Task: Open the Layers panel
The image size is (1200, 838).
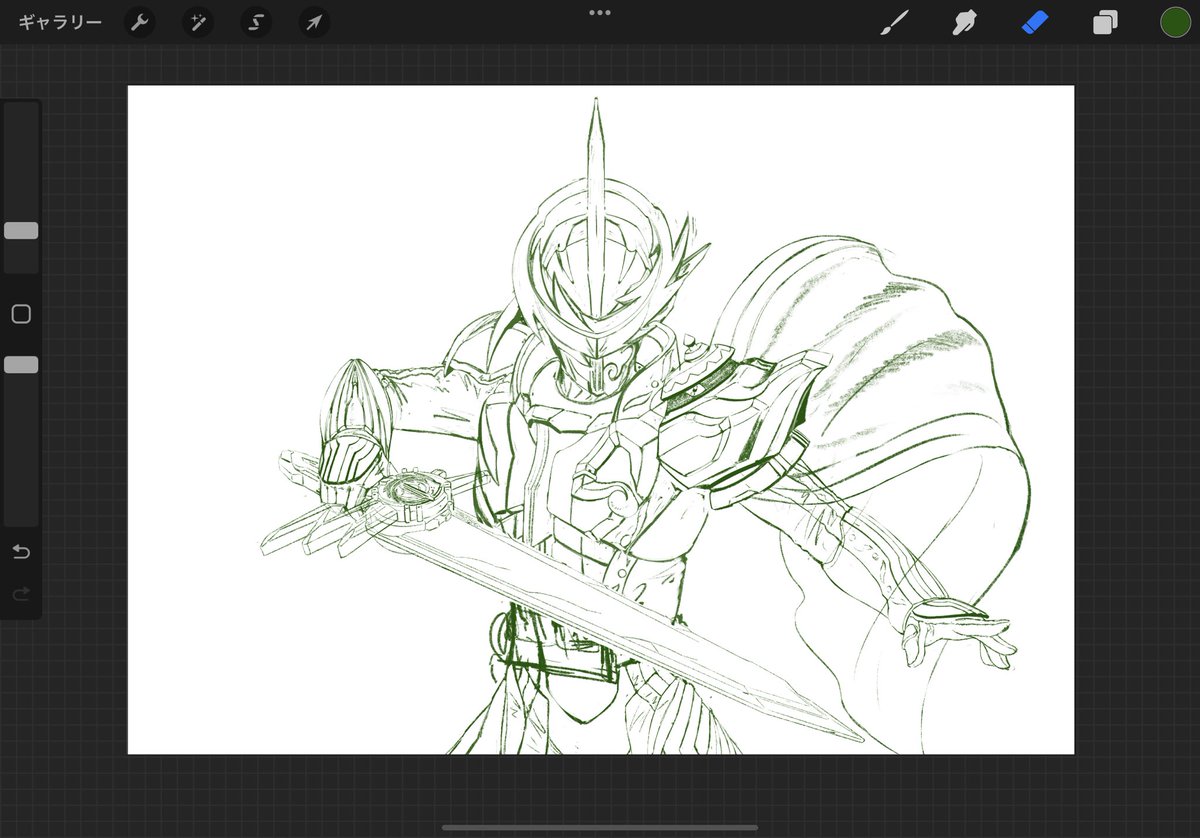Action: pyautogui.click(x=1105, y=22)
